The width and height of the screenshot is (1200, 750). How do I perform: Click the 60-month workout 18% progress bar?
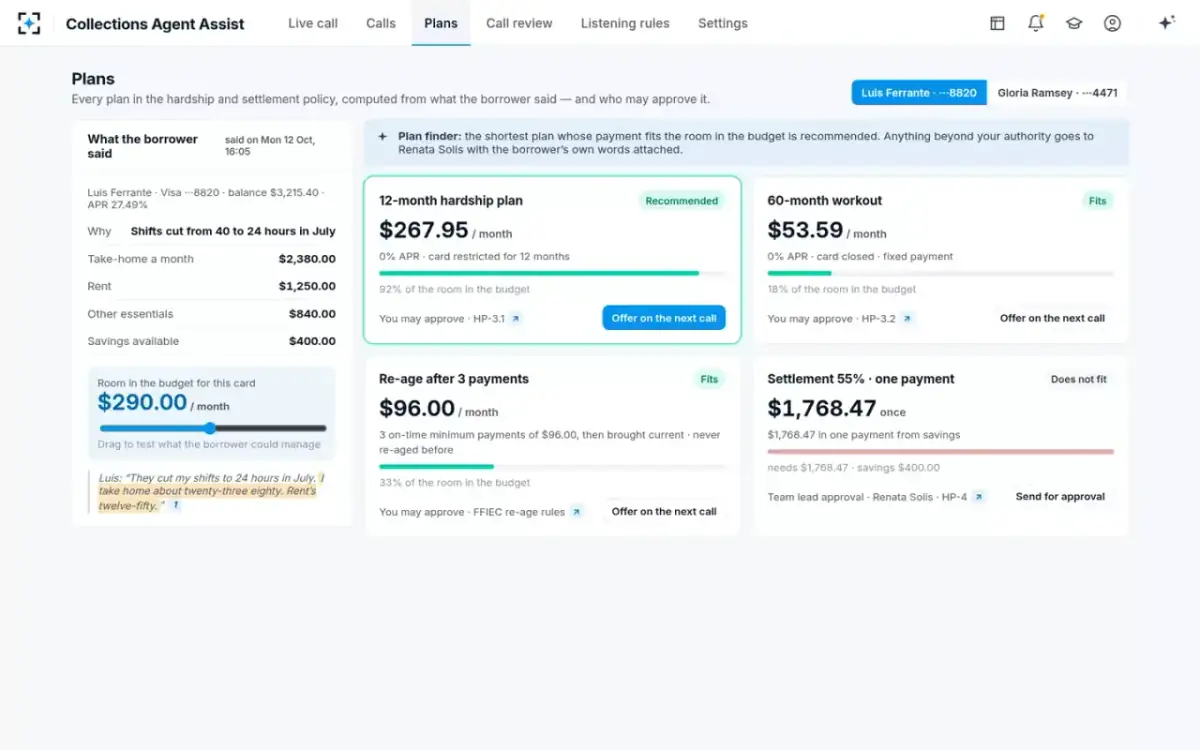tap(940, 273)
